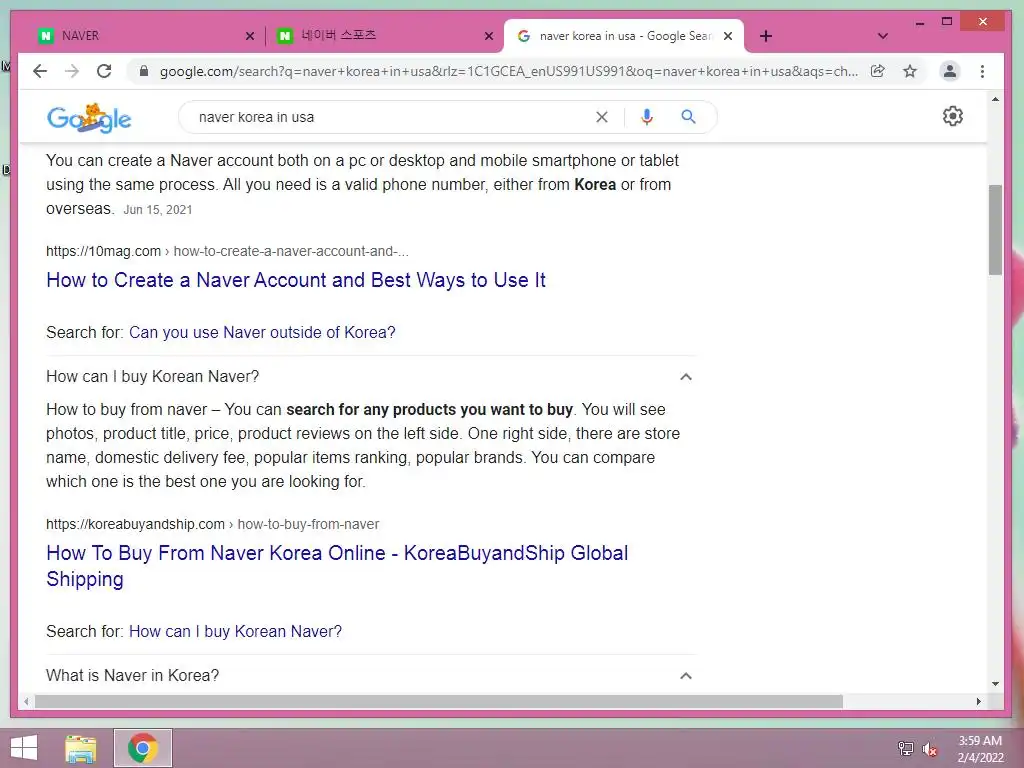
Task: Share this page using the share icon
Action: click(878, 71)
